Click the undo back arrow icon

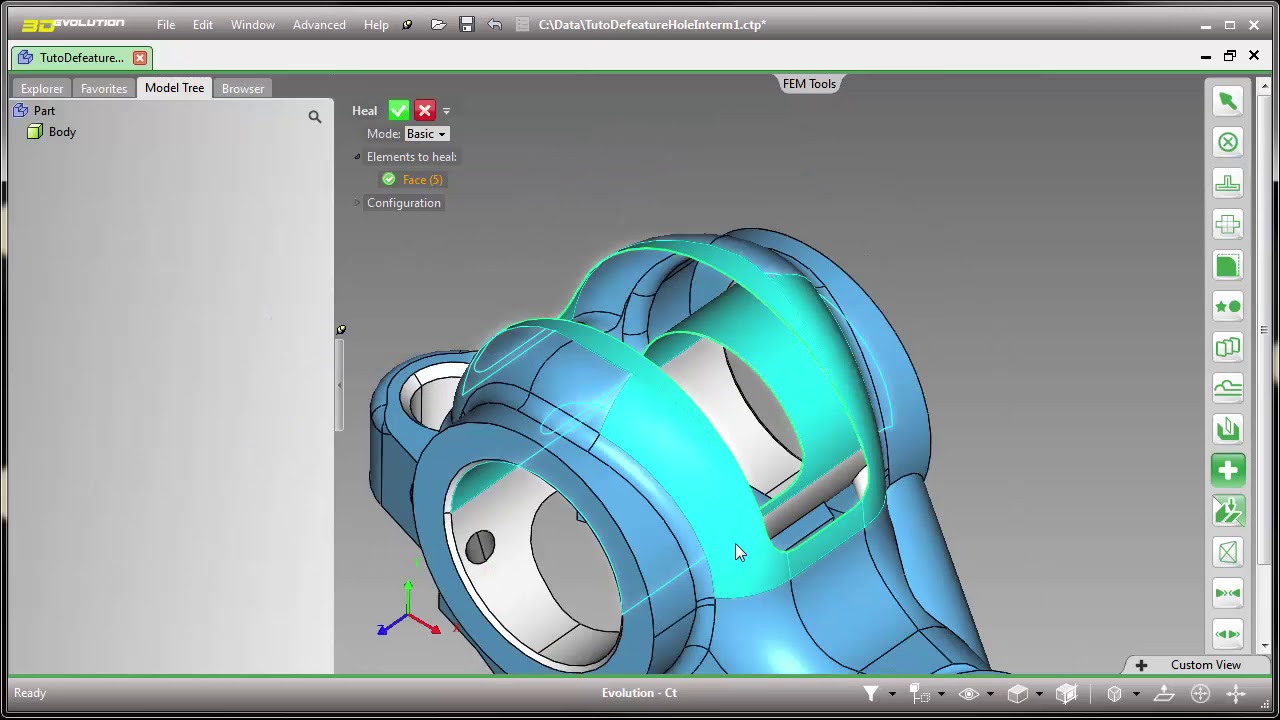coord(494,25)
